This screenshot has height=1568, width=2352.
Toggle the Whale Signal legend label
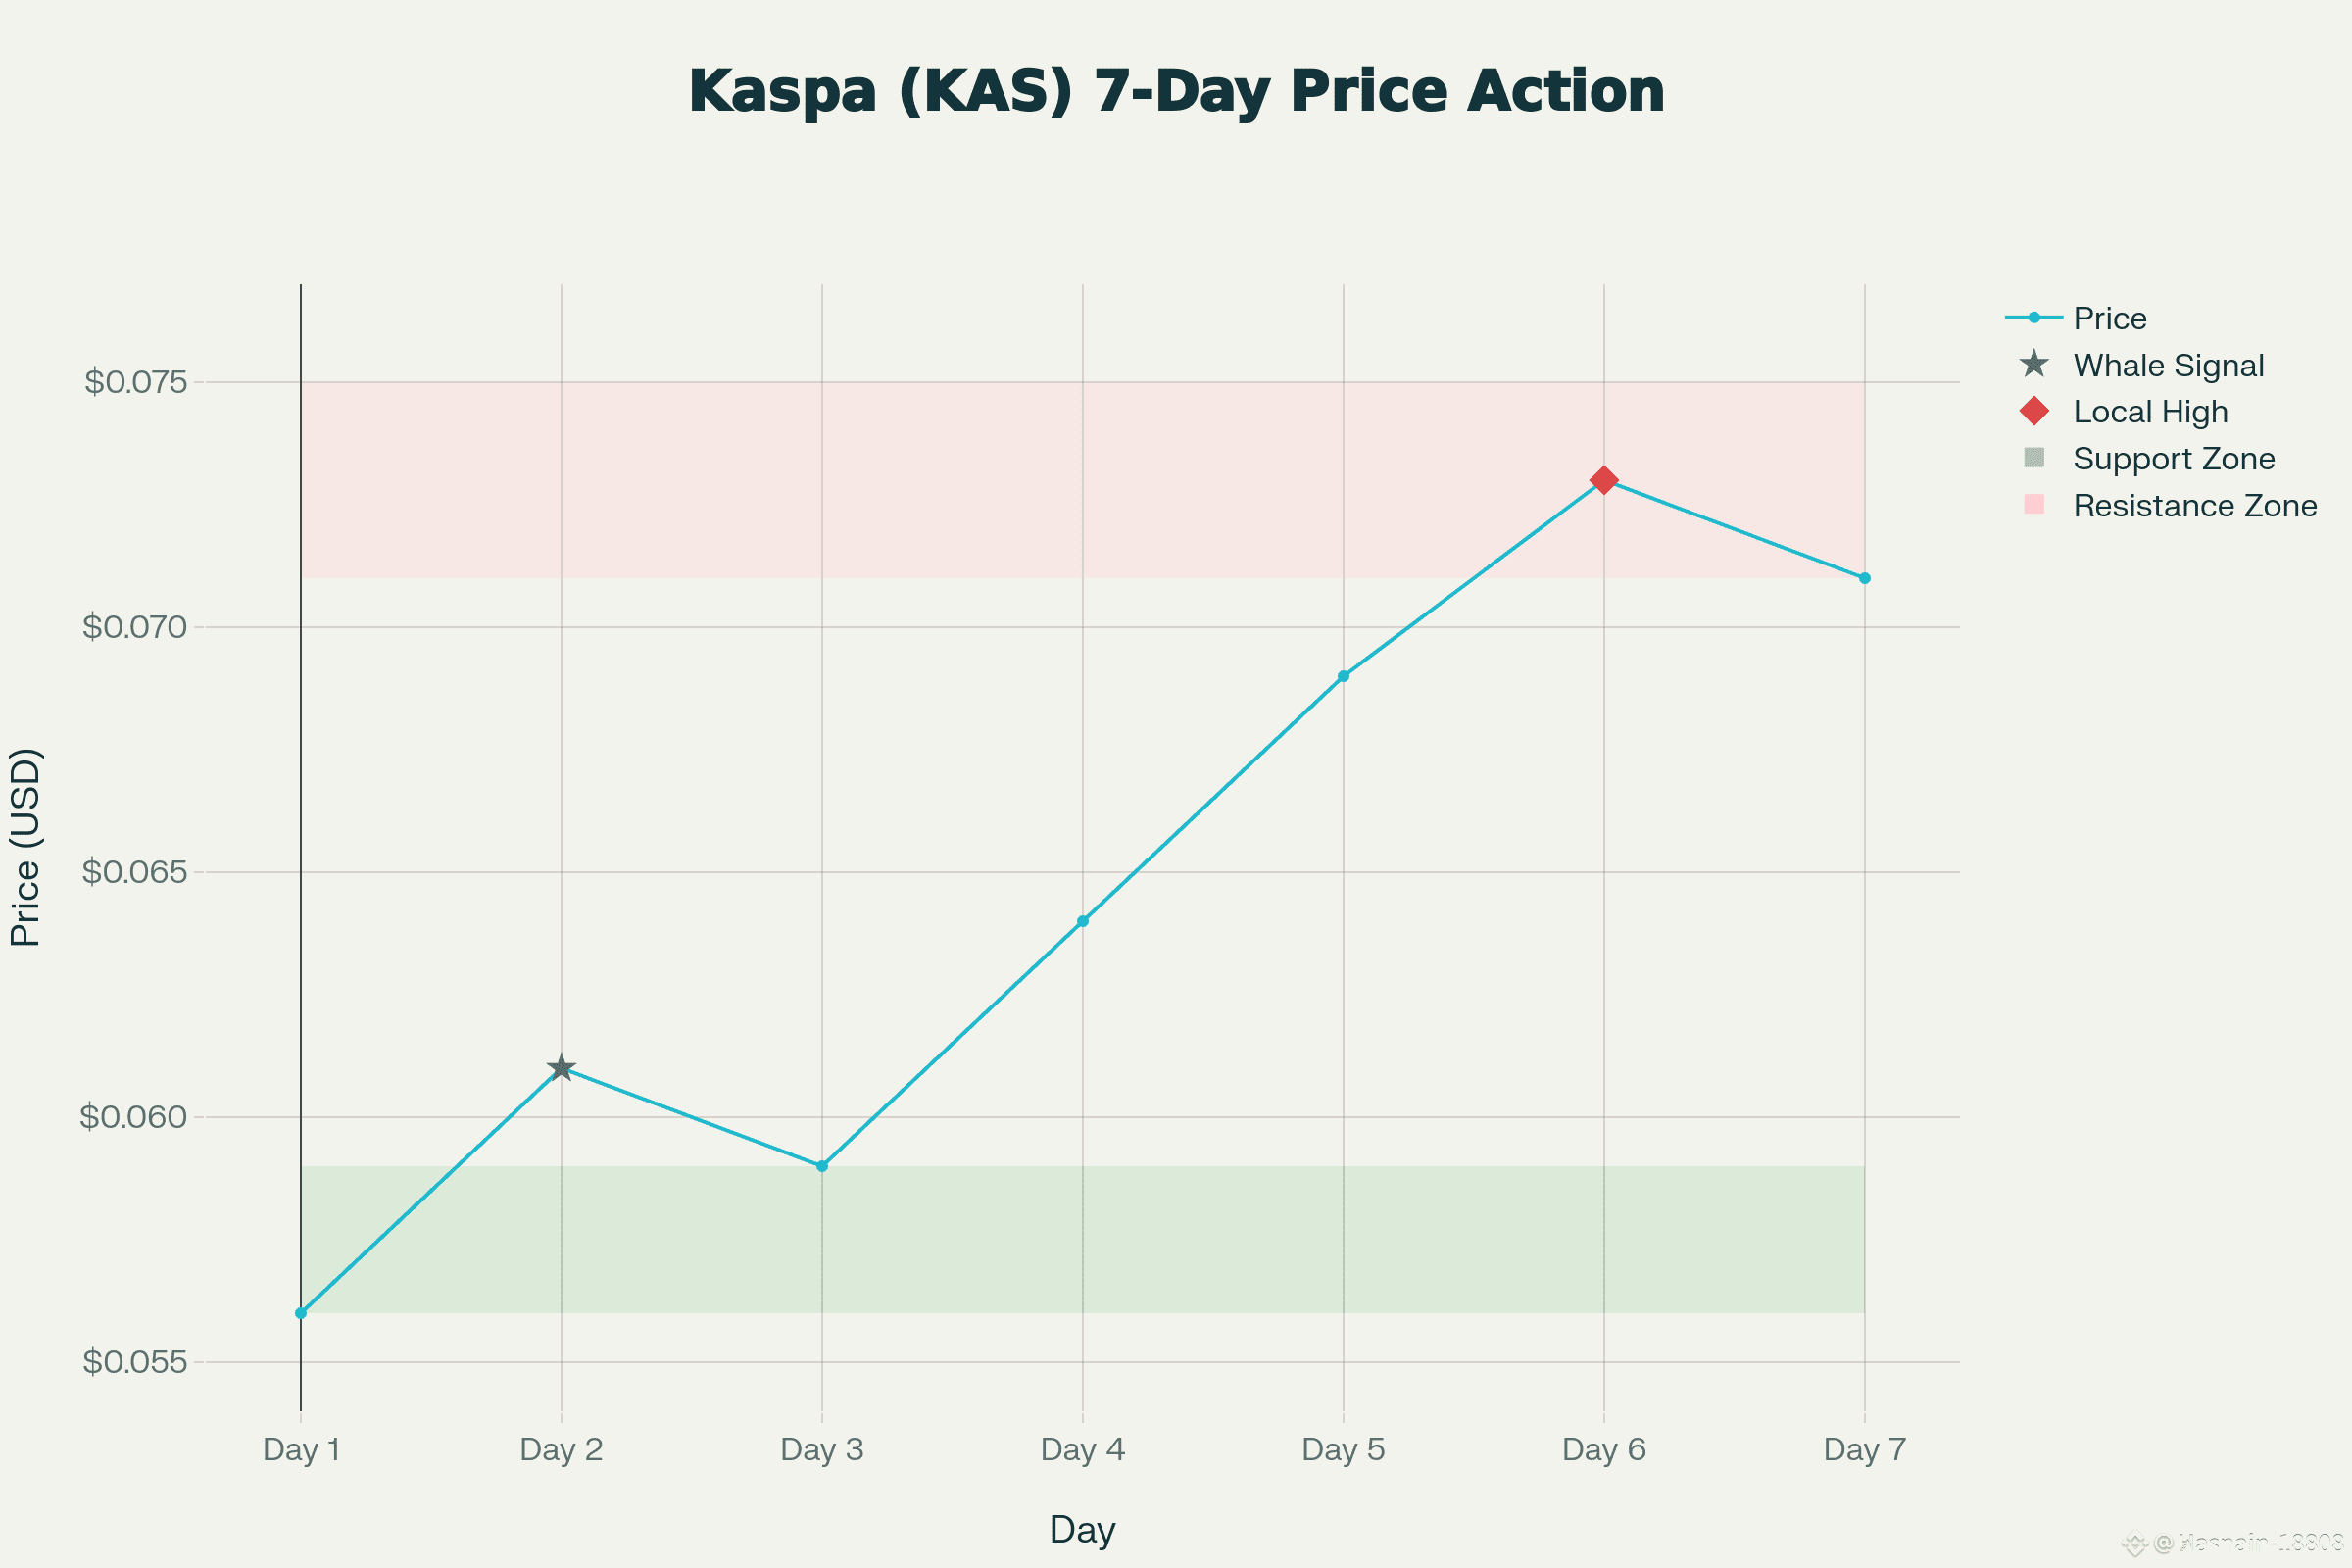(x=2168, y=365)
